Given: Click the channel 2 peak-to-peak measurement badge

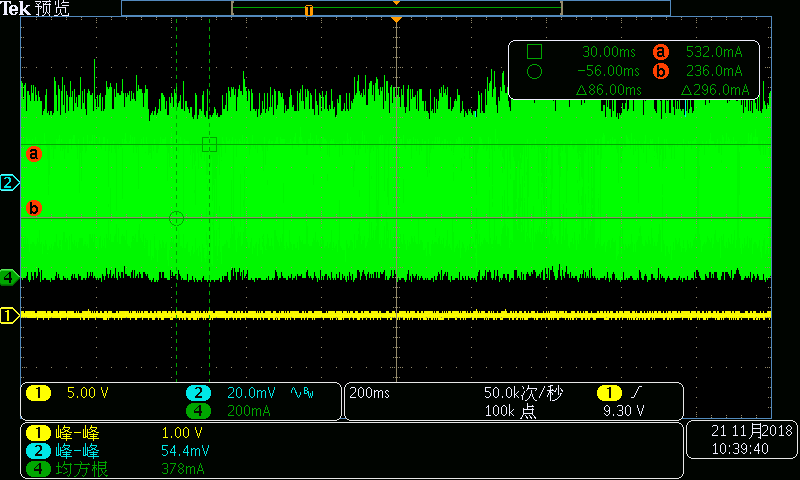Looking at the screenshot, I should [39, 451].
